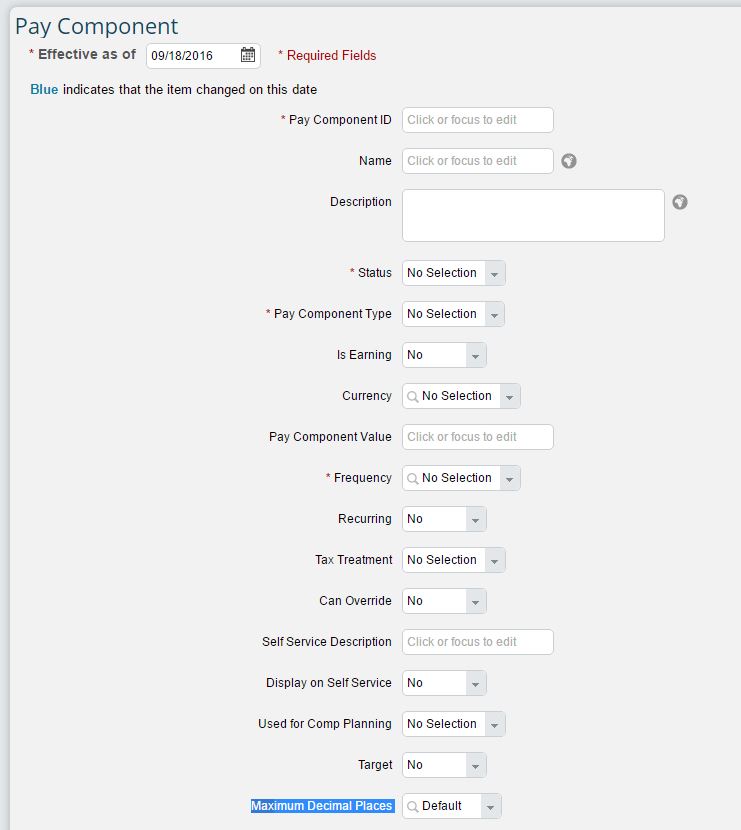This screenshot has width=741, height=830.
Task: Open the Is Earning dropdown
Action: pos(476,355)
